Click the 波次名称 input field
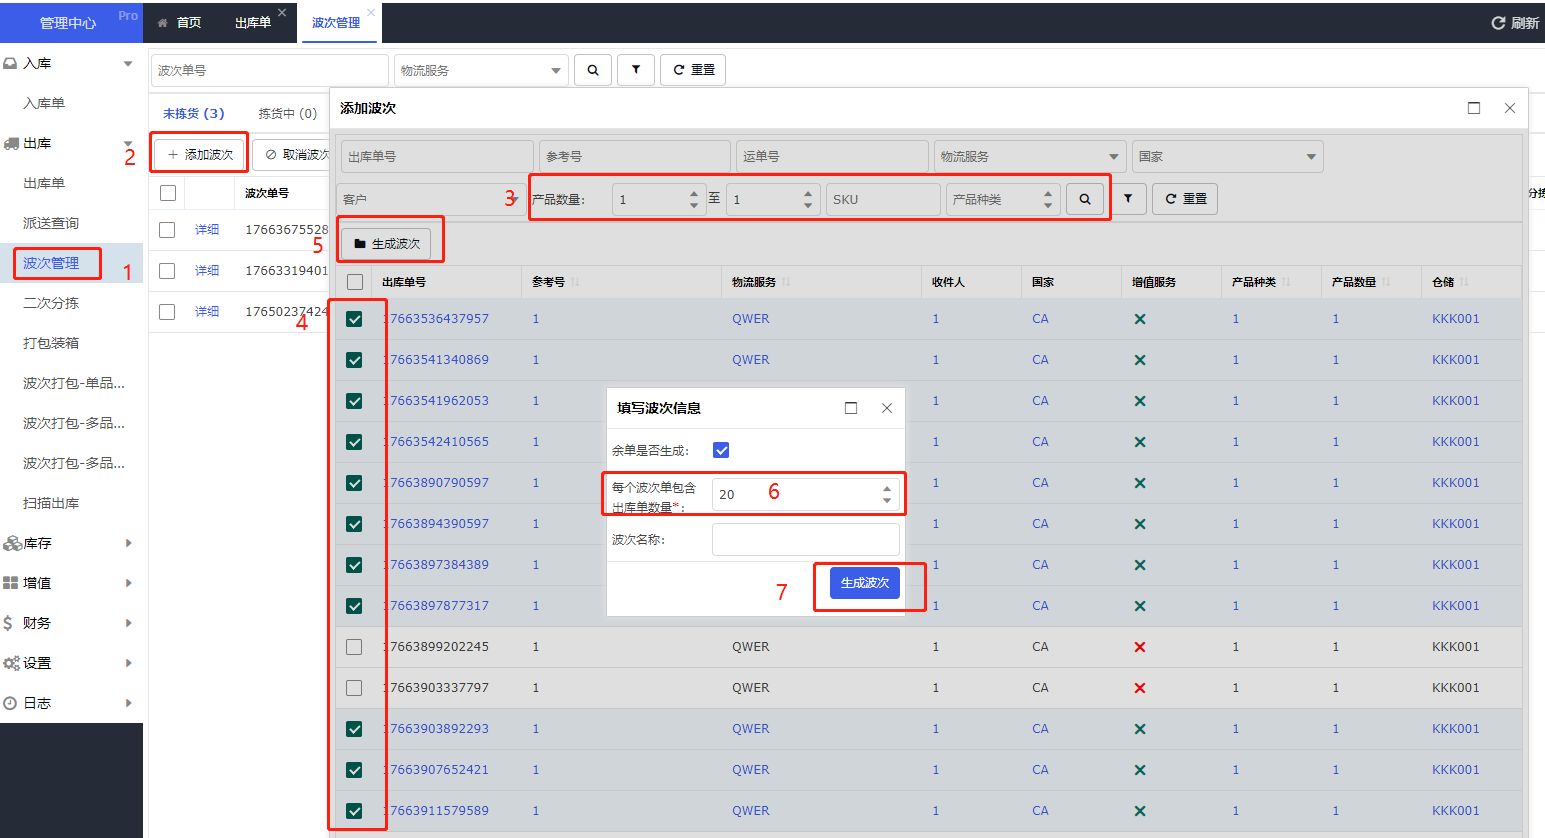The height and width of the screenshot is (838, 1545). tap(806, 539)
